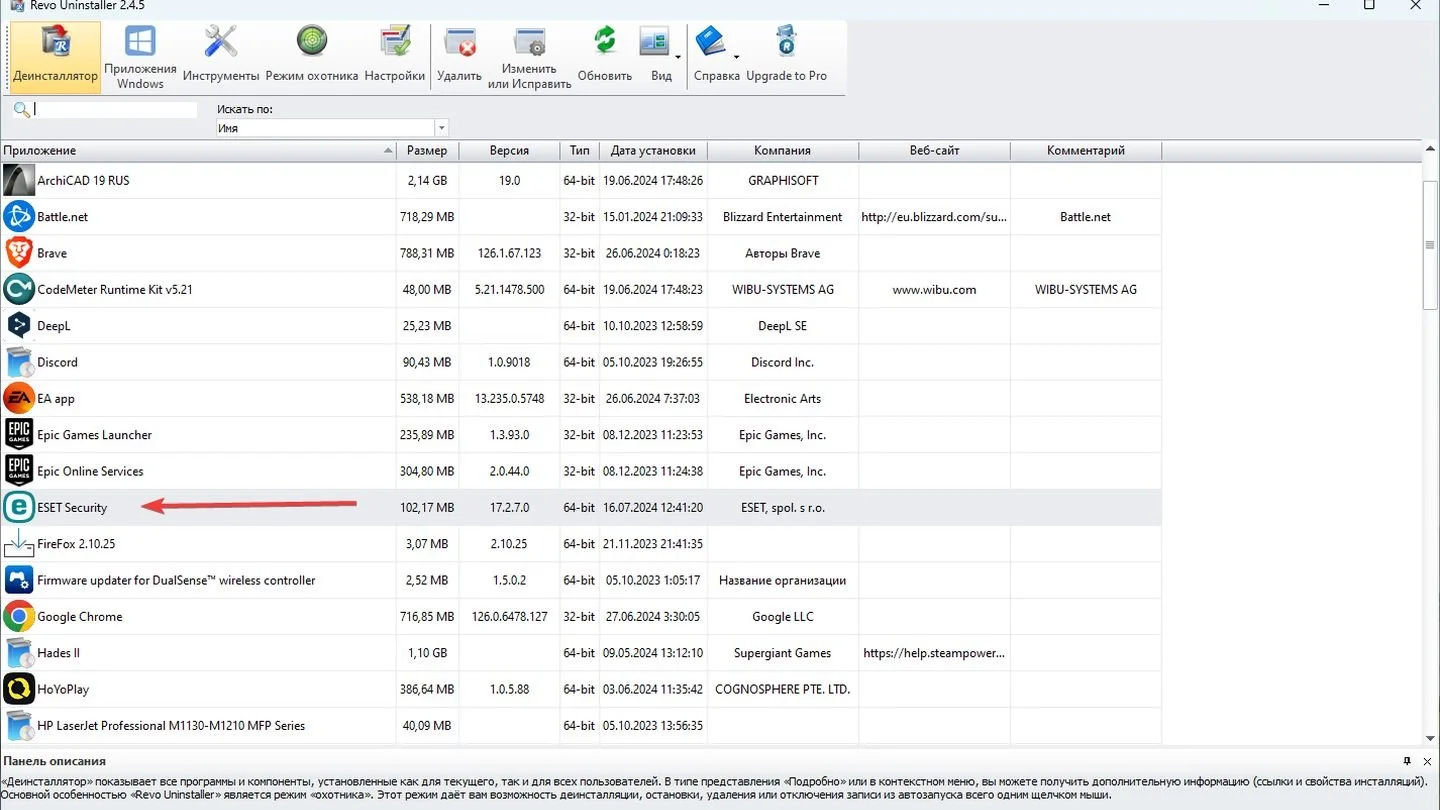Click the 16.07.2024 12:41:20 date cell
The width and height of the screenshot is (1440, 810).
coord(653,508)
